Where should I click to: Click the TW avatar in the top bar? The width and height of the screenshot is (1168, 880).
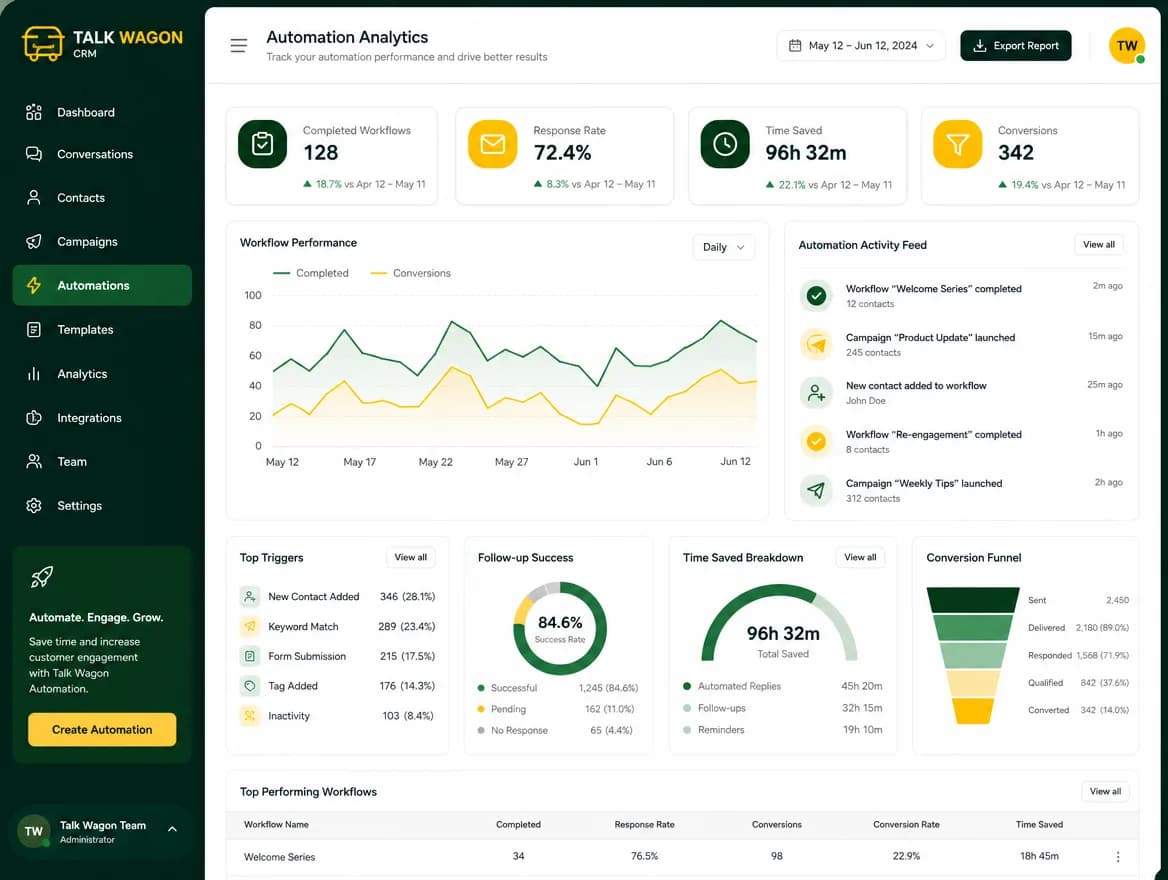[1126, 45]
